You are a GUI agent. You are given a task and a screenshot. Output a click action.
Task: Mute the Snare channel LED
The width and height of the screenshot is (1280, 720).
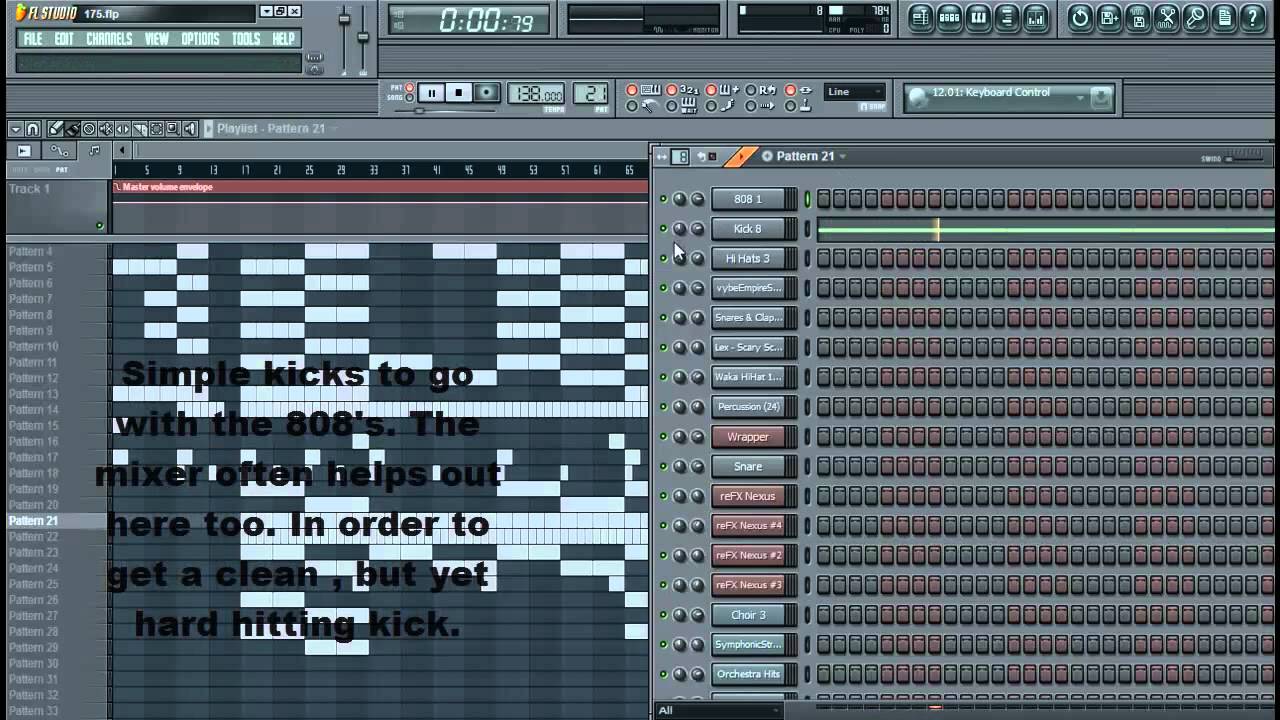(x=662, y=466)
